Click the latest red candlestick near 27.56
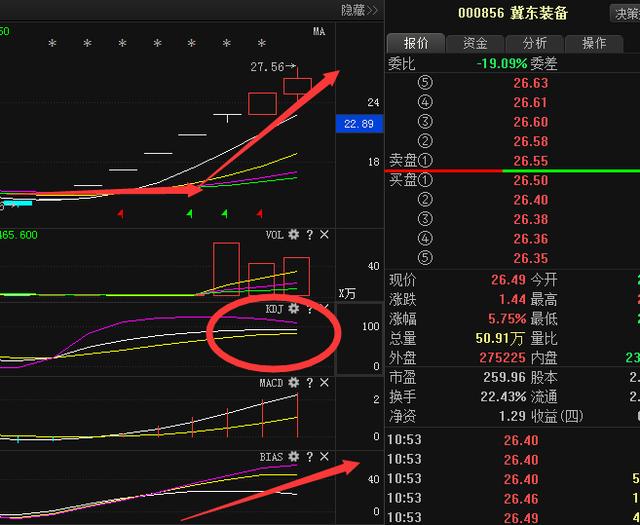Viewport: 640px width, 525px height. 298,86
